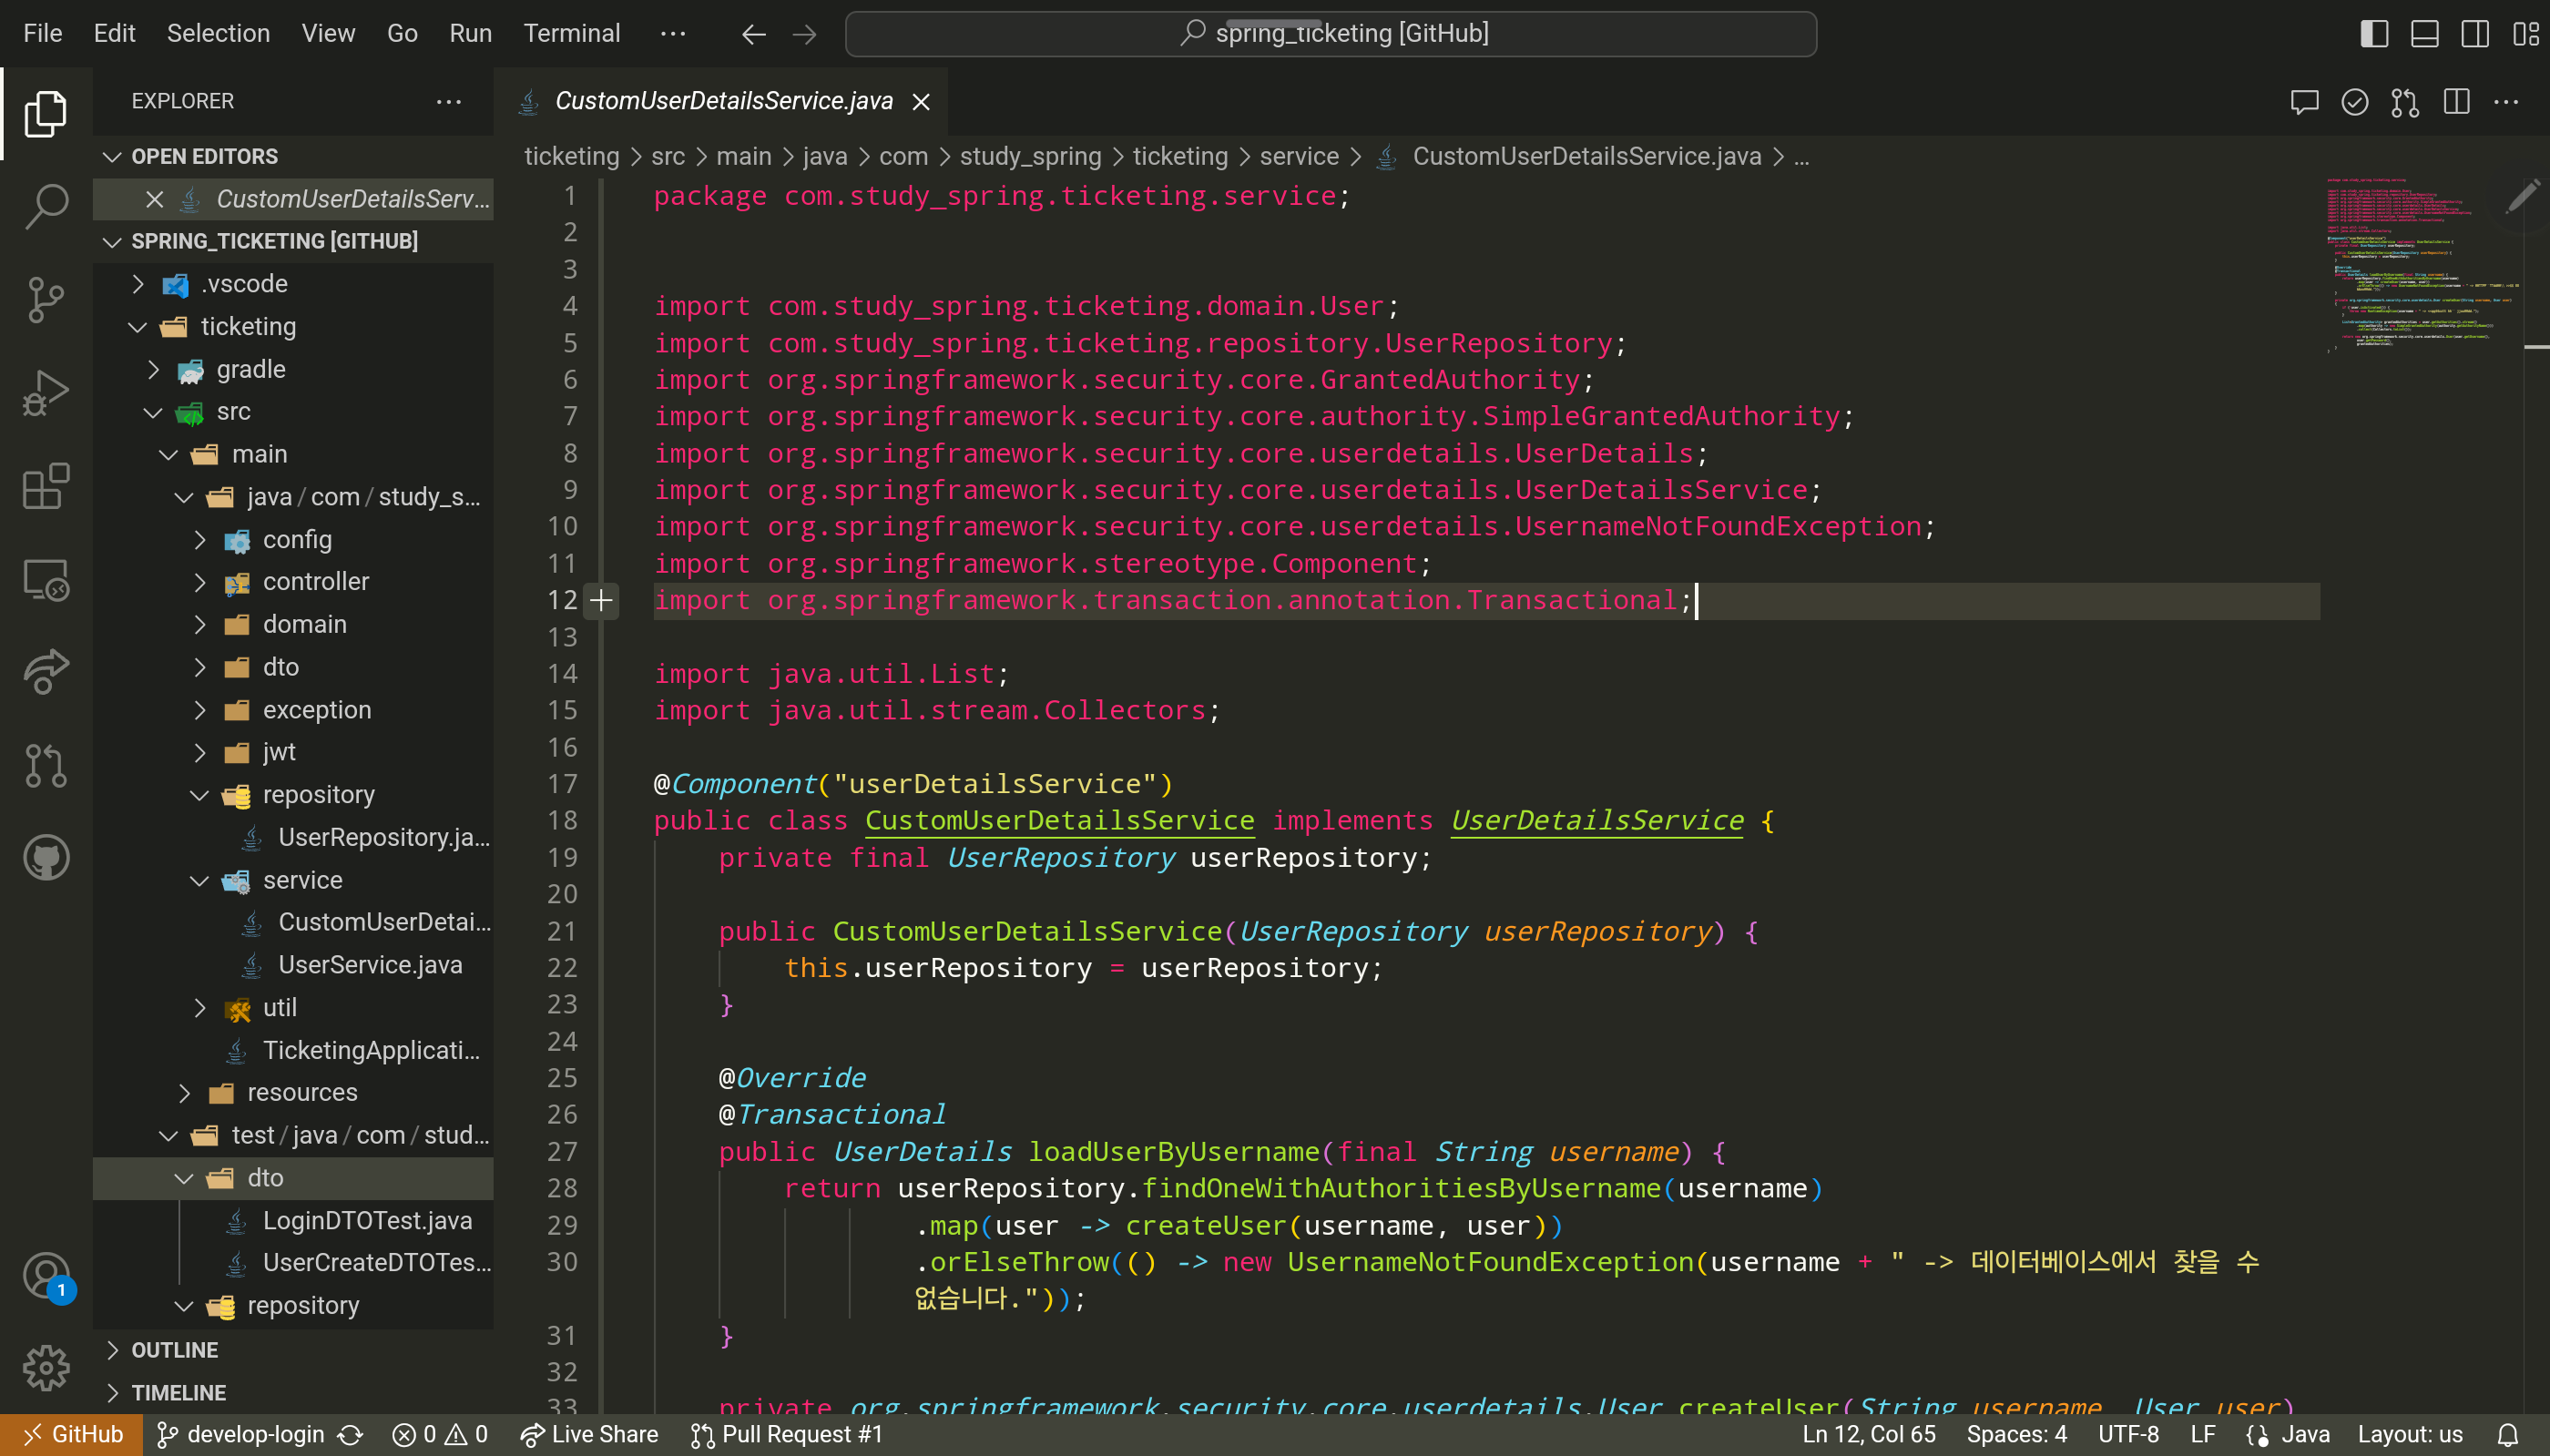Open the Source Control view
This screenshot has width=2550, height=1456.
click(x=46, y=299)
